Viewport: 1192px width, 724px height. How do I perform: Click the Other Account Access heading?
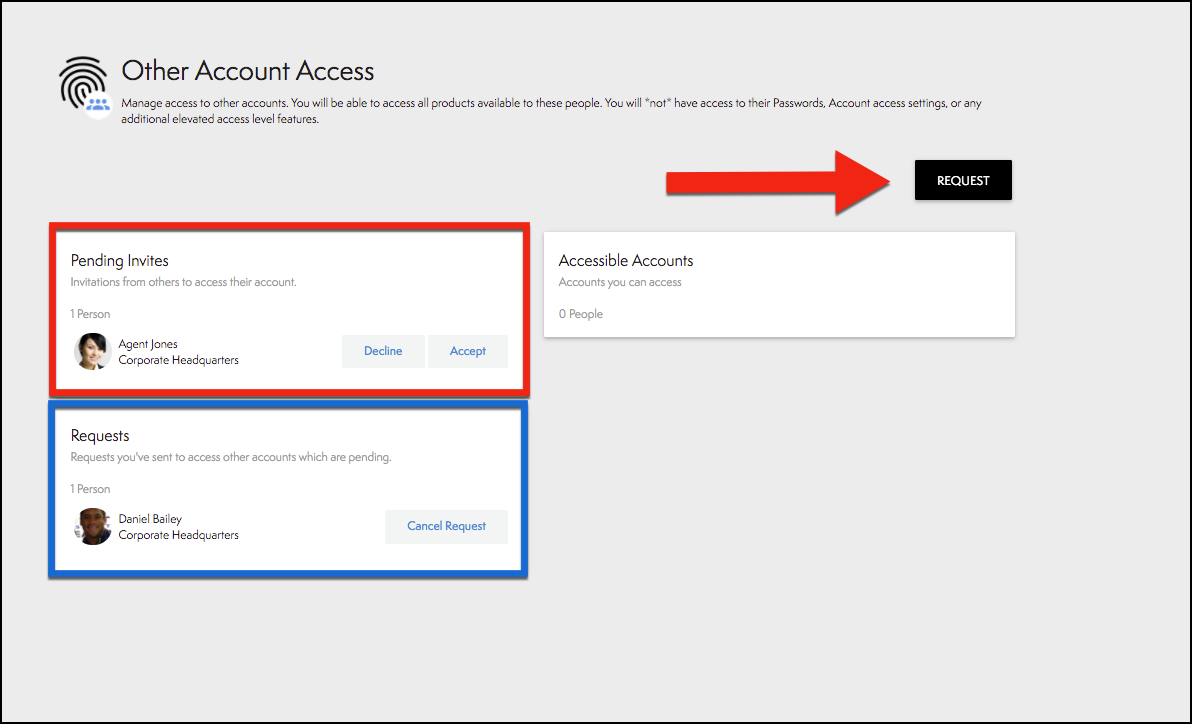click(x=247, y=71)
